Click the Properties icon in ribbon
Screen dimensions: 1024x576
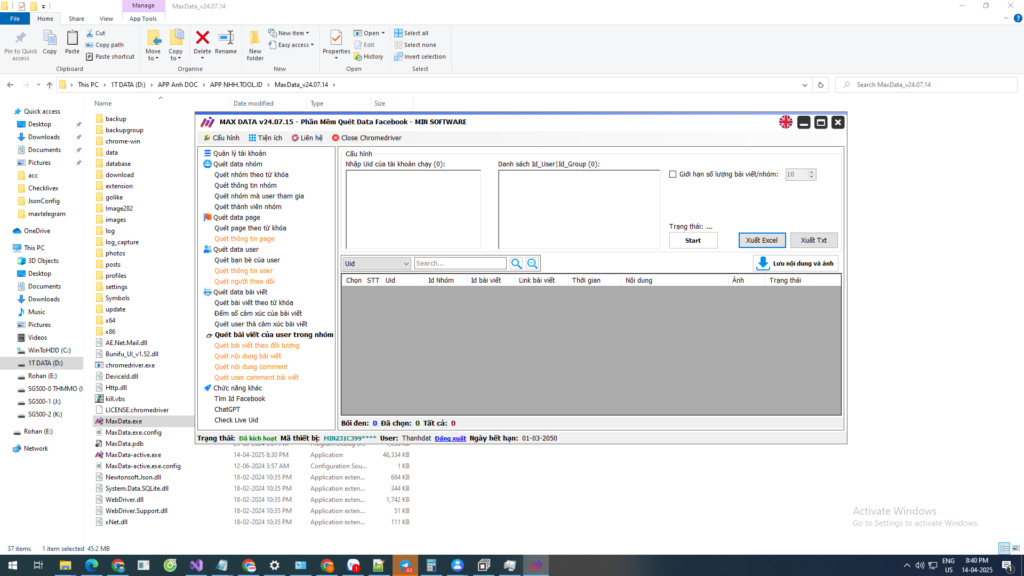pos(336,39)
